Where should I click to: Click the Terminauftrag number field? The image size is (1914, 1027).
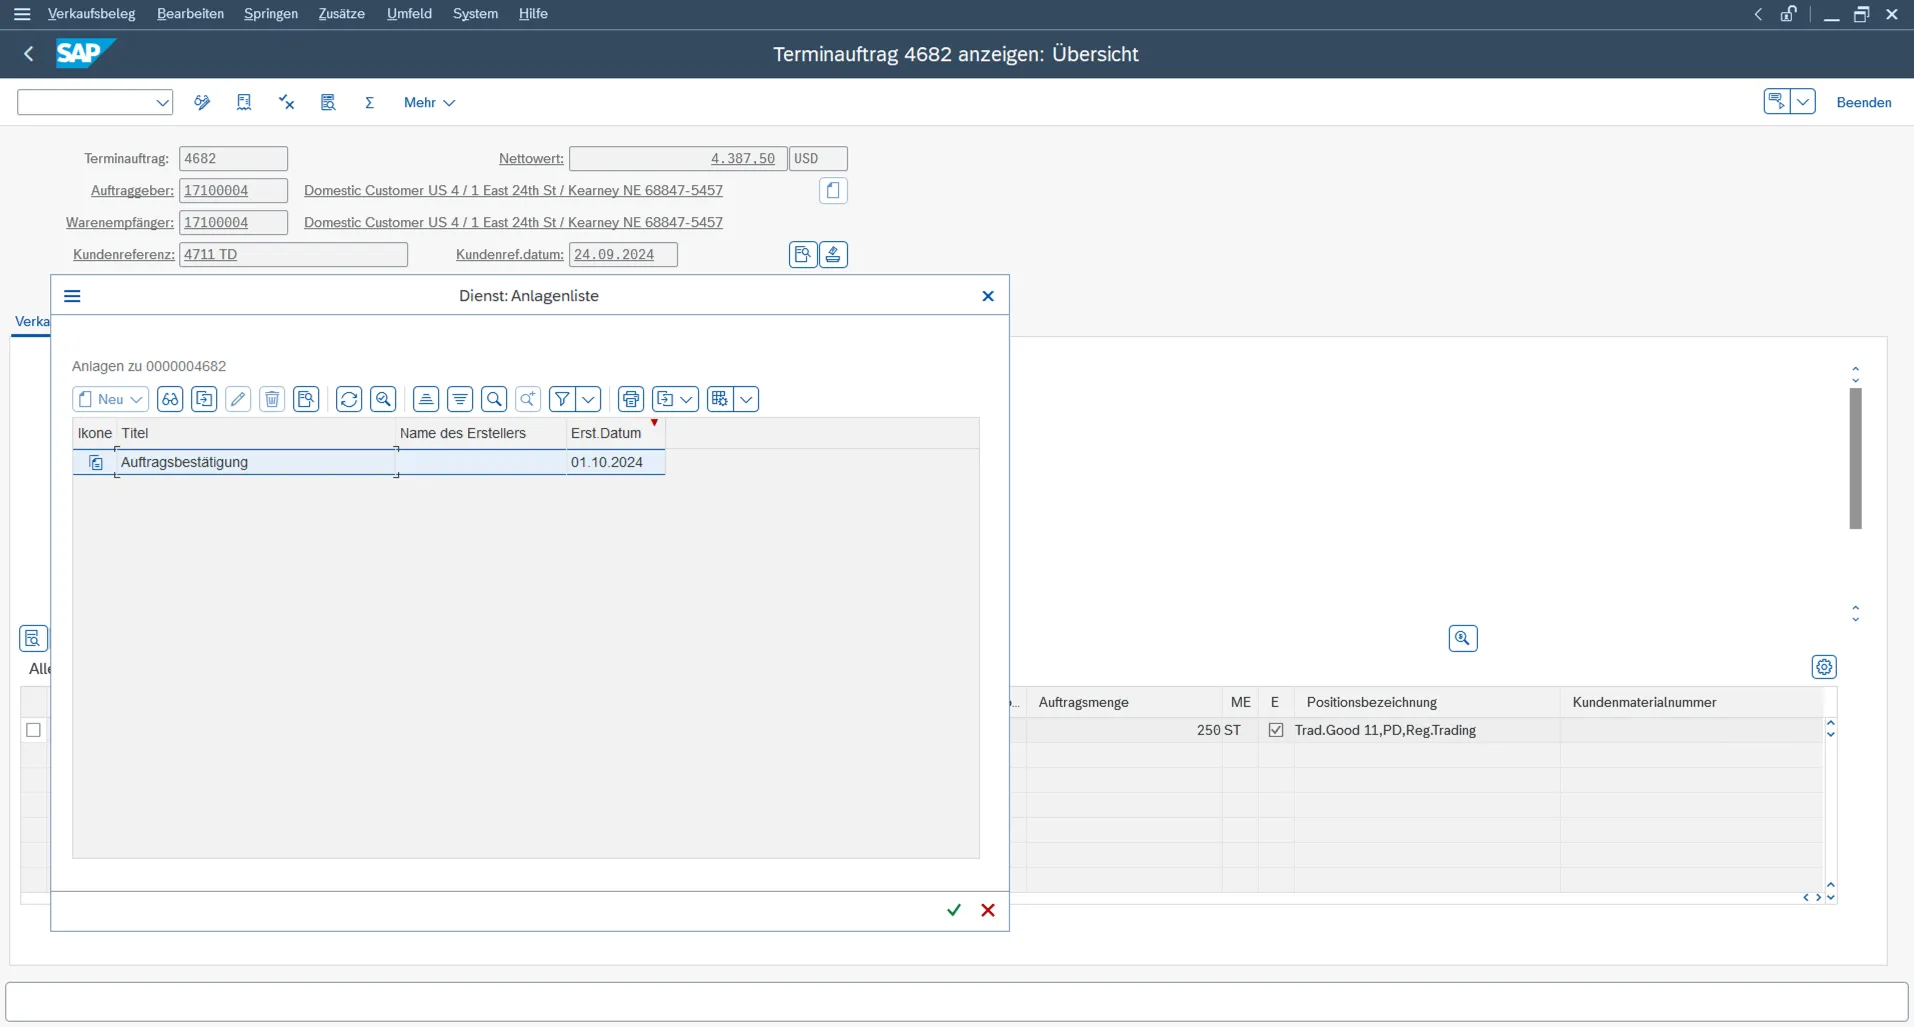233,158
